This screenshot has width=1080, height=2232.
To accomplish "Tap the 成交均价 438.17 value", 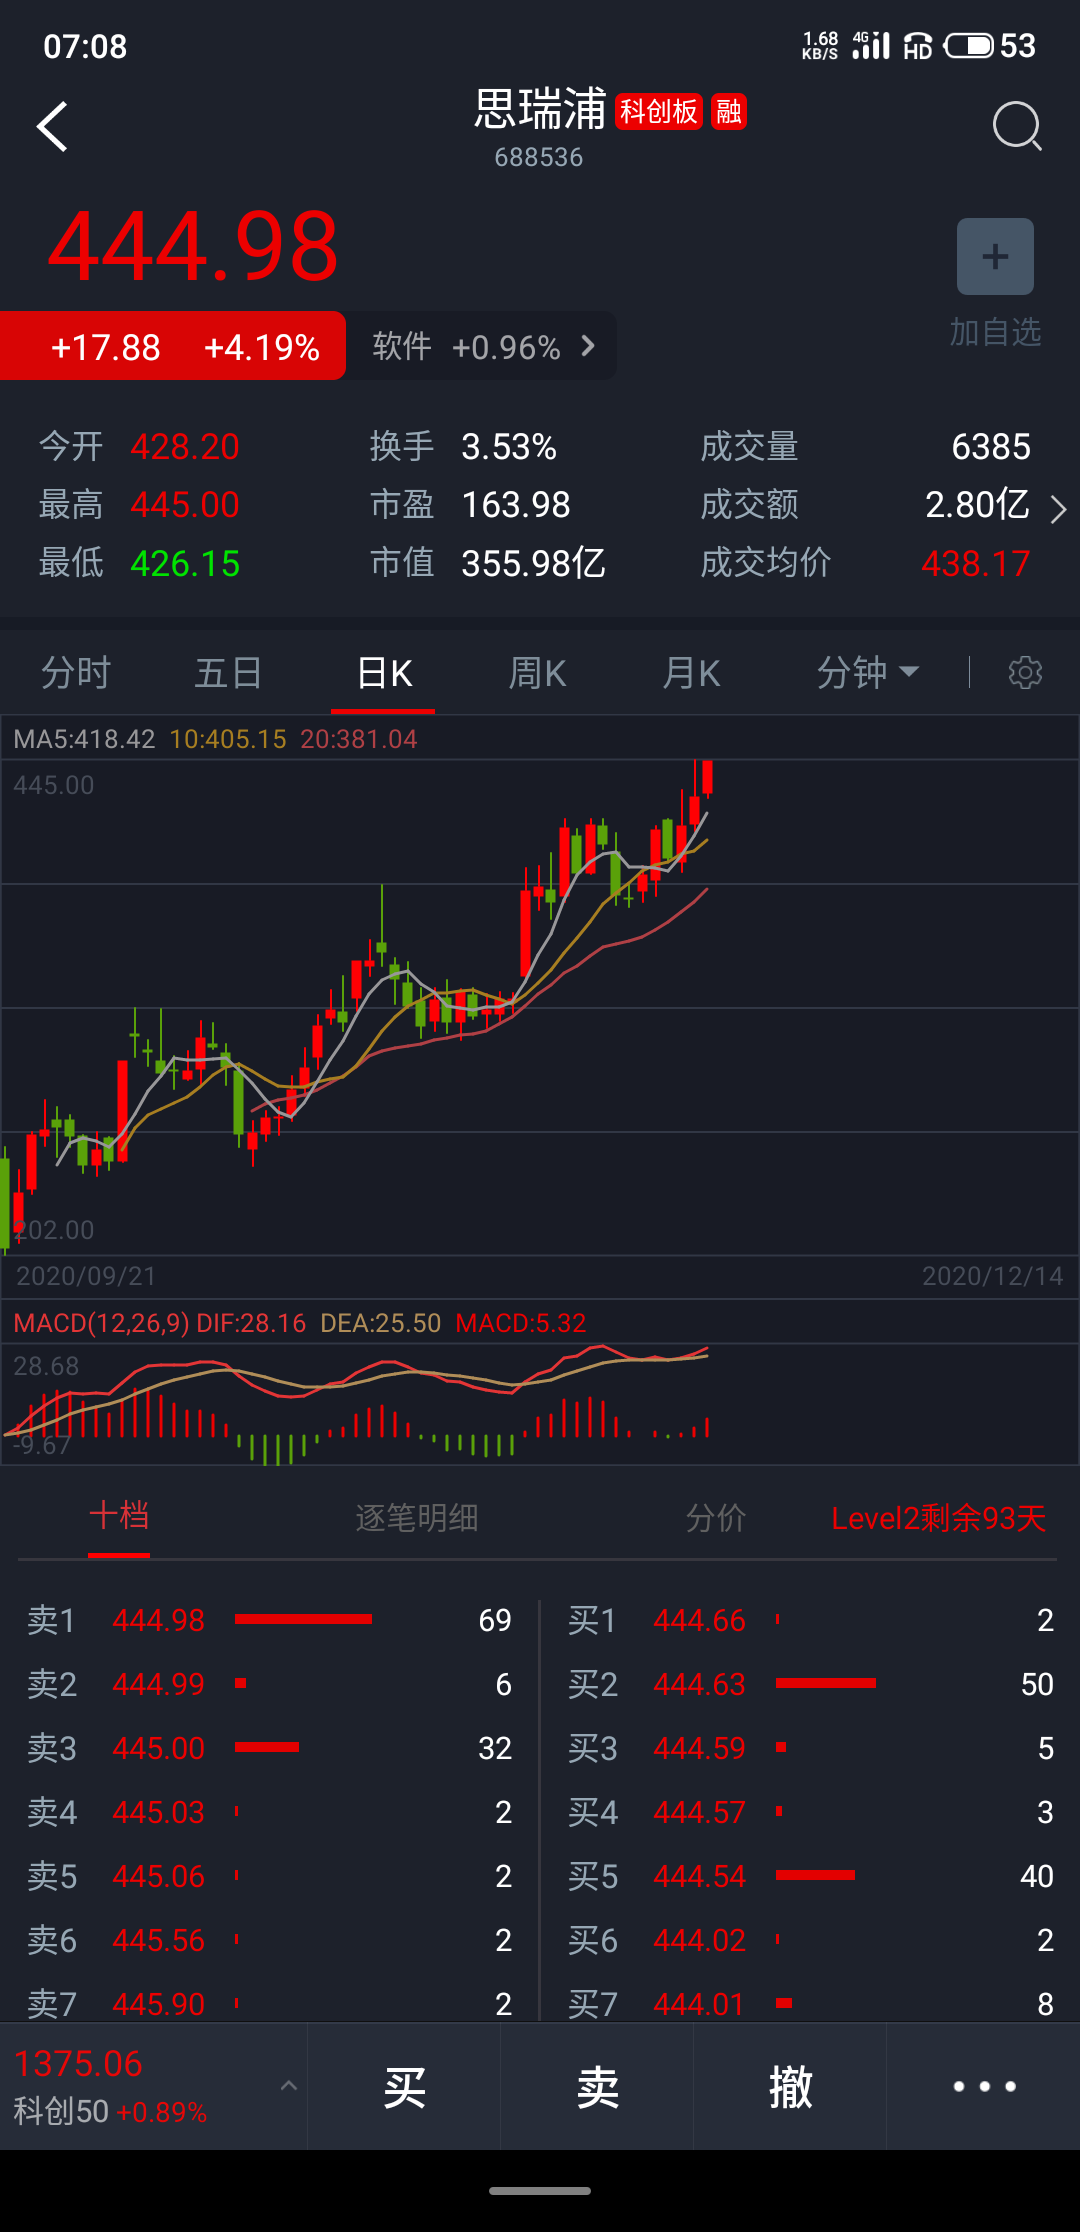I will click(x=976, y=563).
